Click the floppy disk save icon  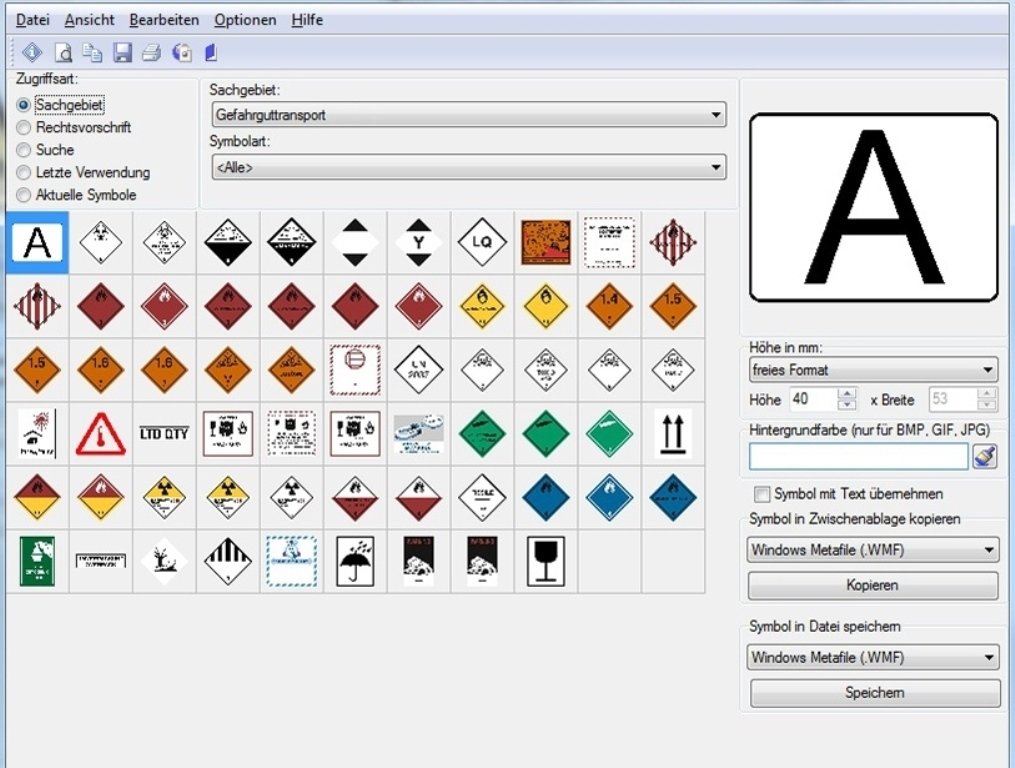(122, 52)
